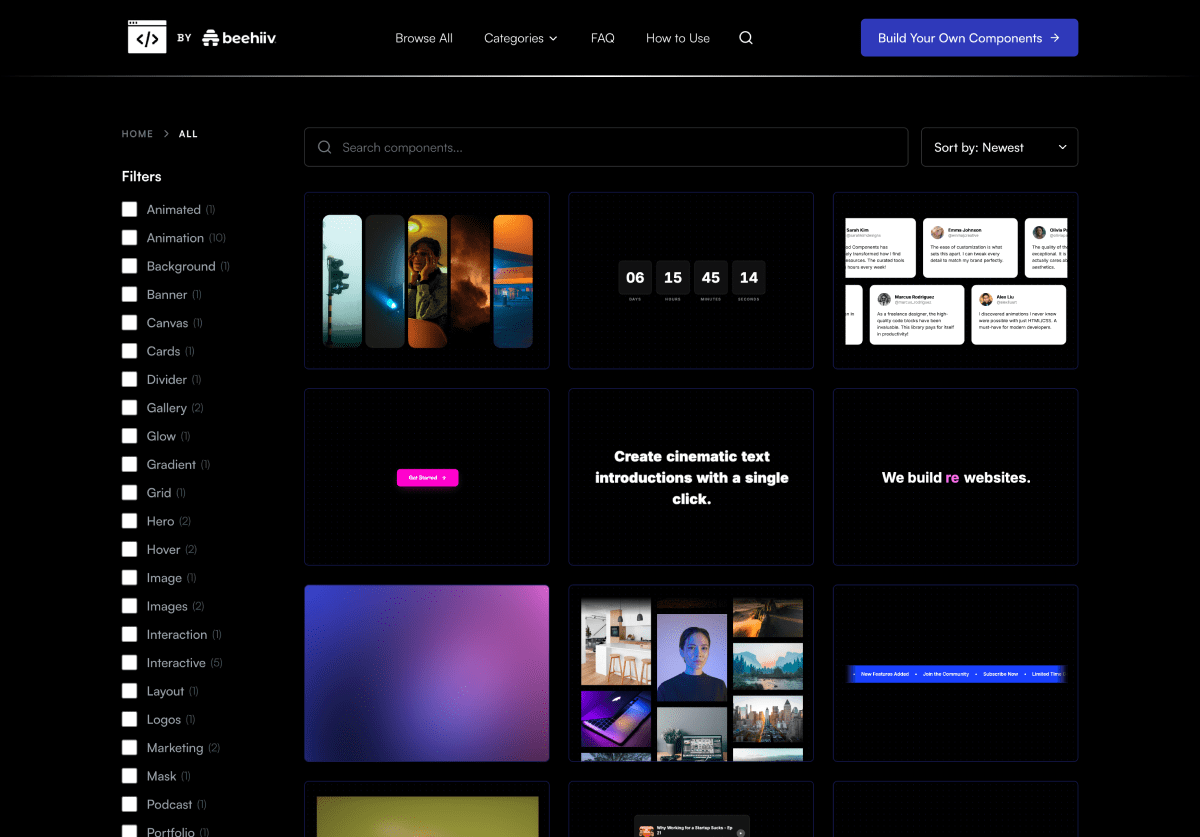Click the code window logo icon
The height and width of the screenshot is (837, 1200).
(147, 38)
